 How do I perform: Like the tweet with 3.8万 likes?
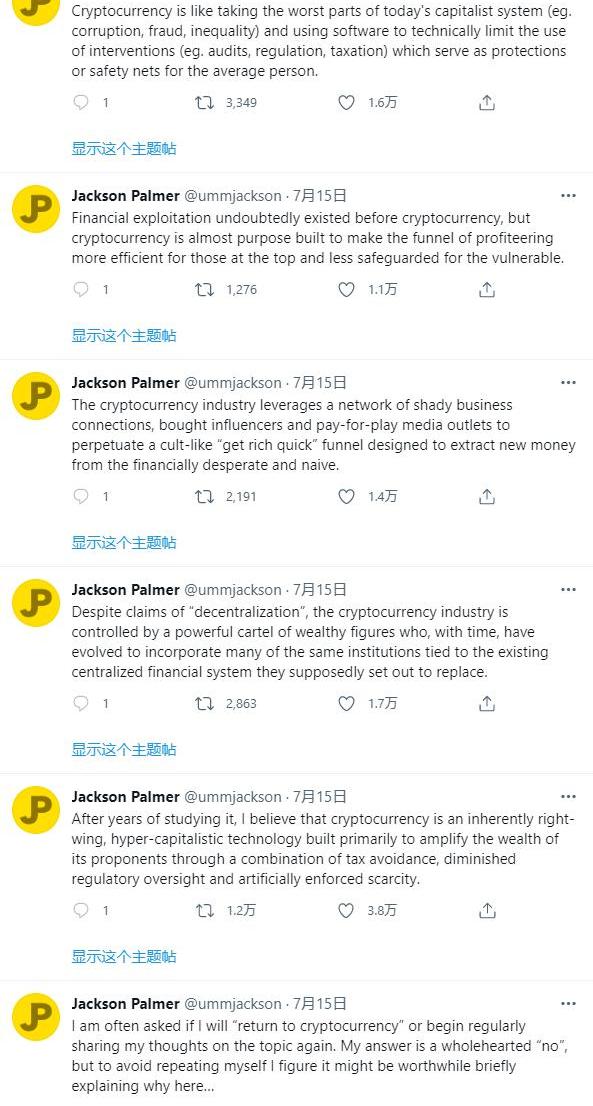[346, 911]
